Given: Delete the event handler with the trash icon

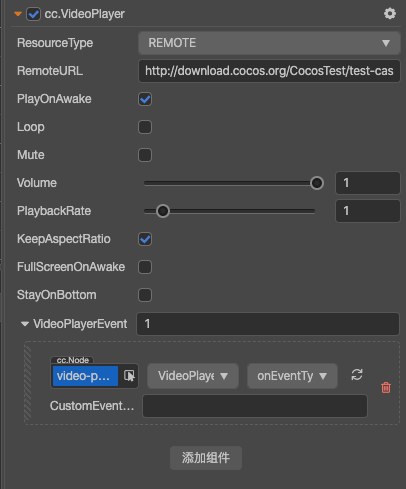Looking at the screenshot, I should 386,387.
